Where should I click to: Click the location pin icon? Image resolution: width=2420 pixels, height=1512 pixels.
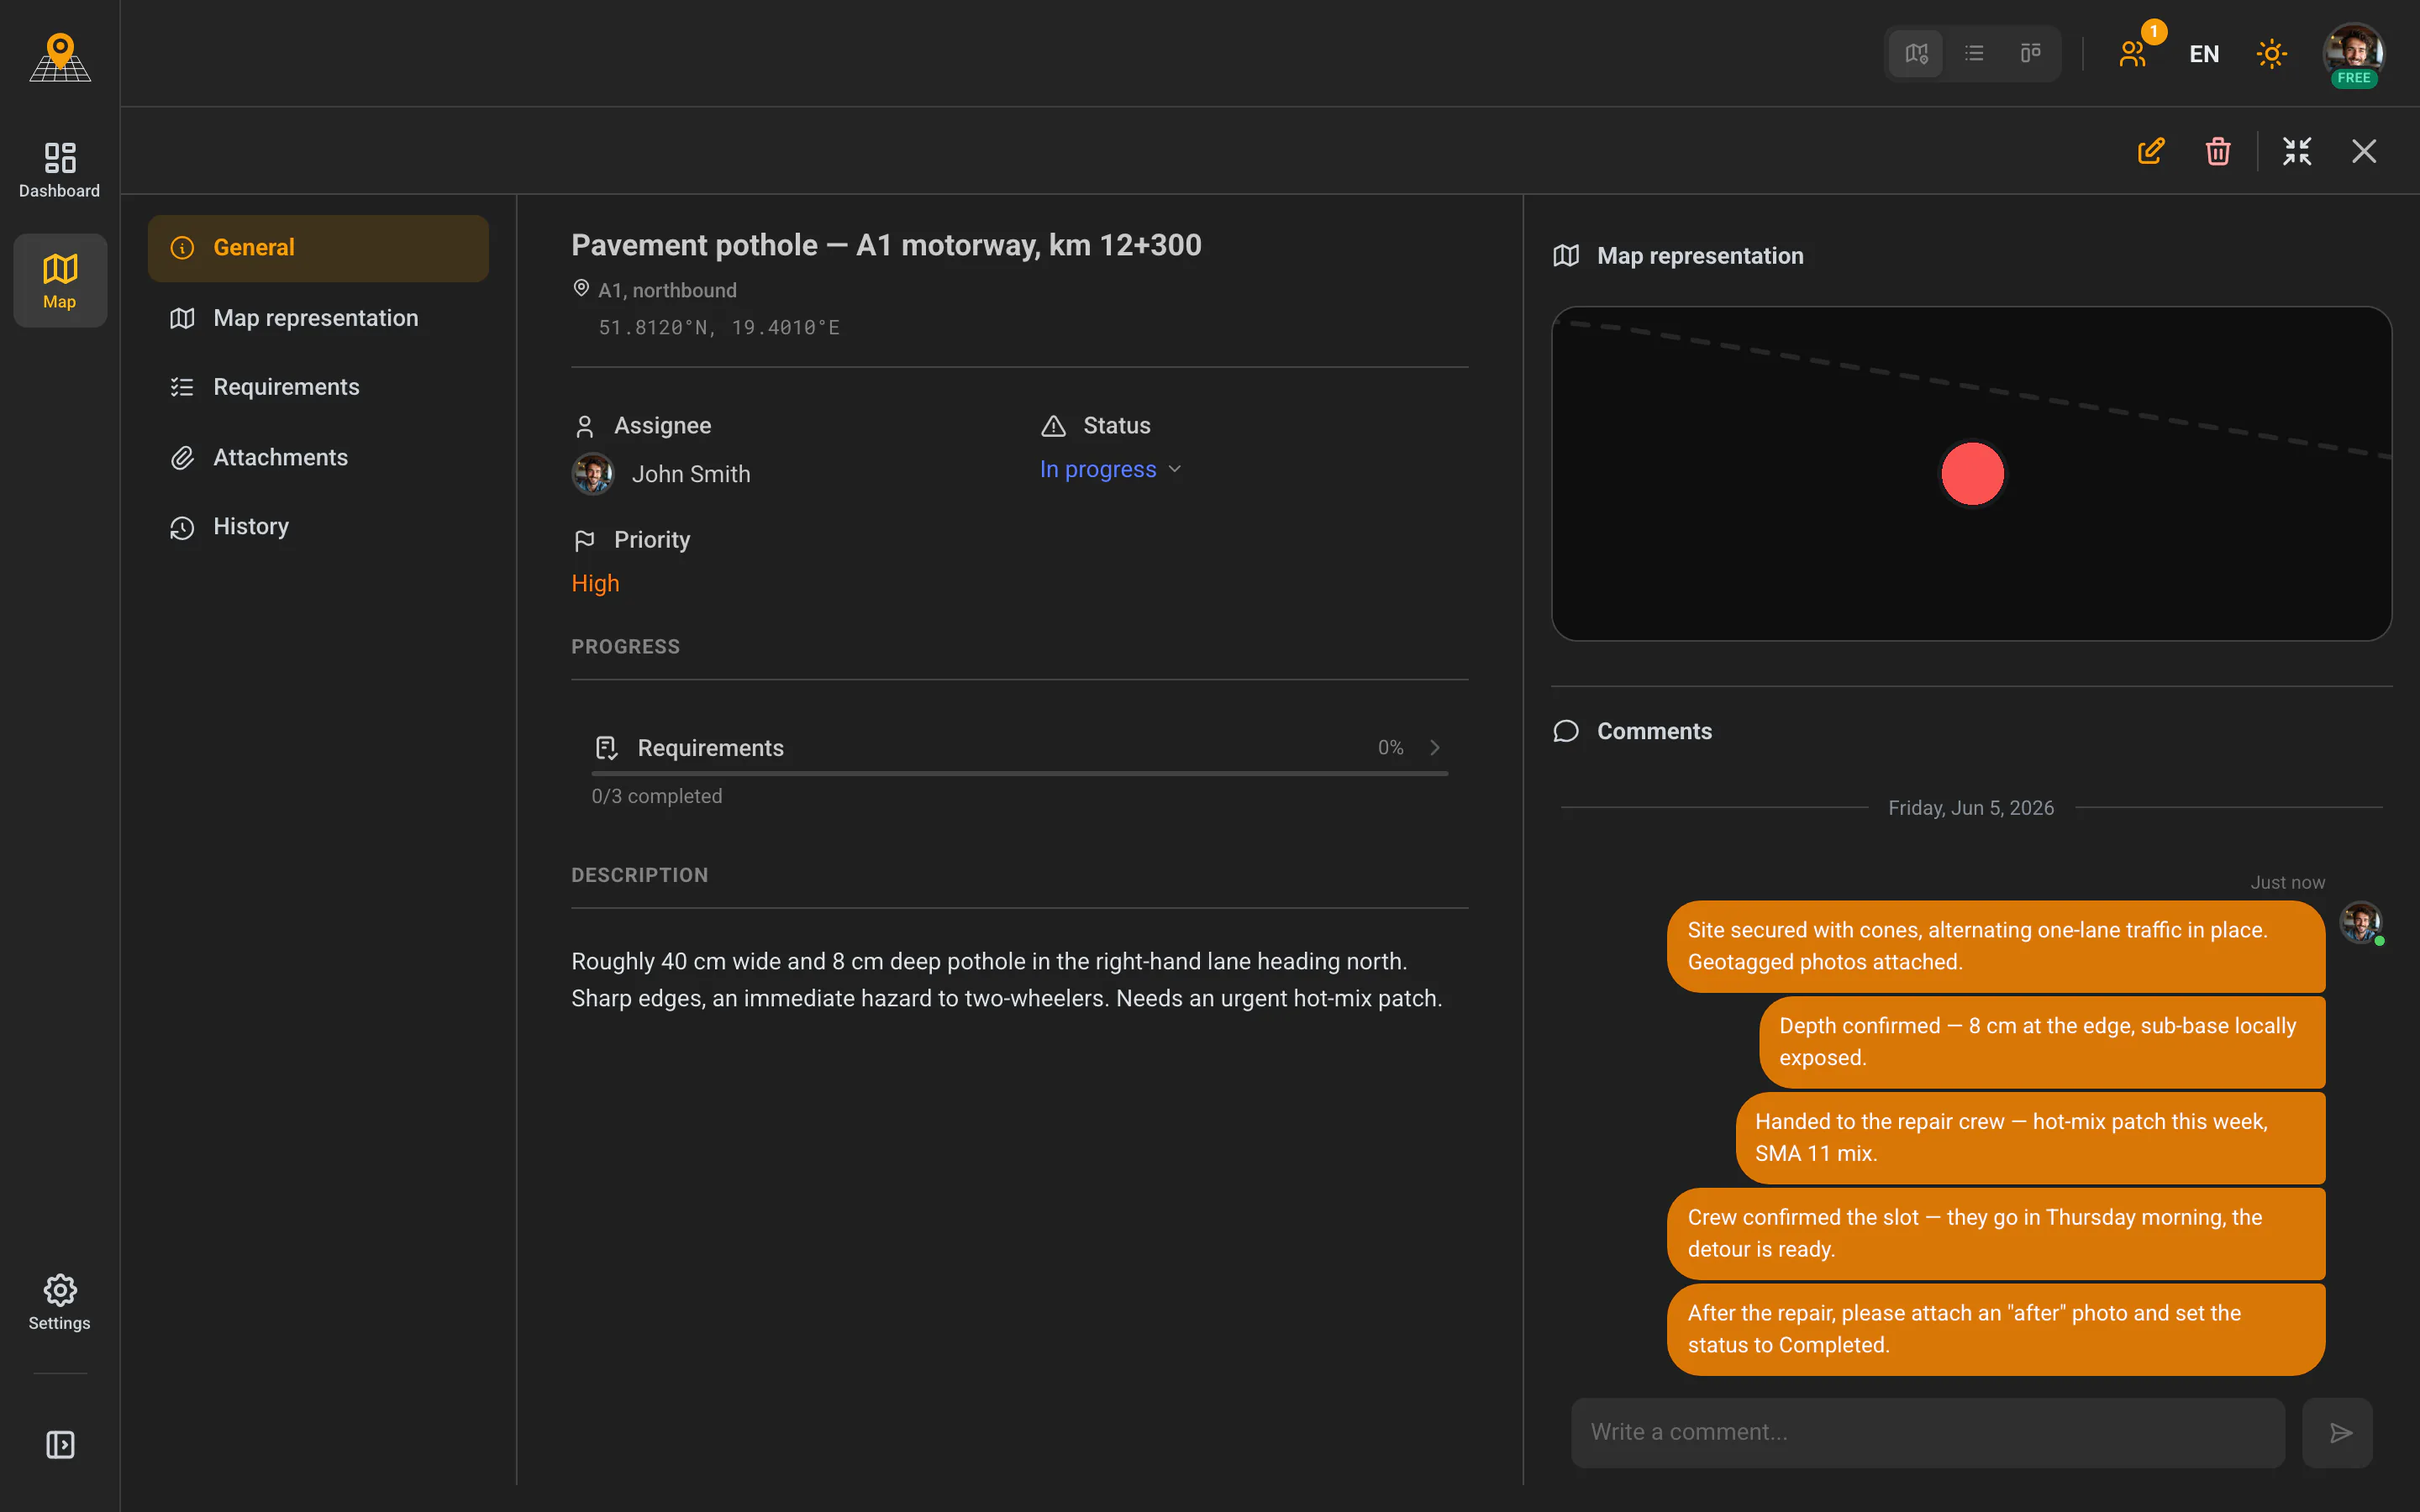581,289
